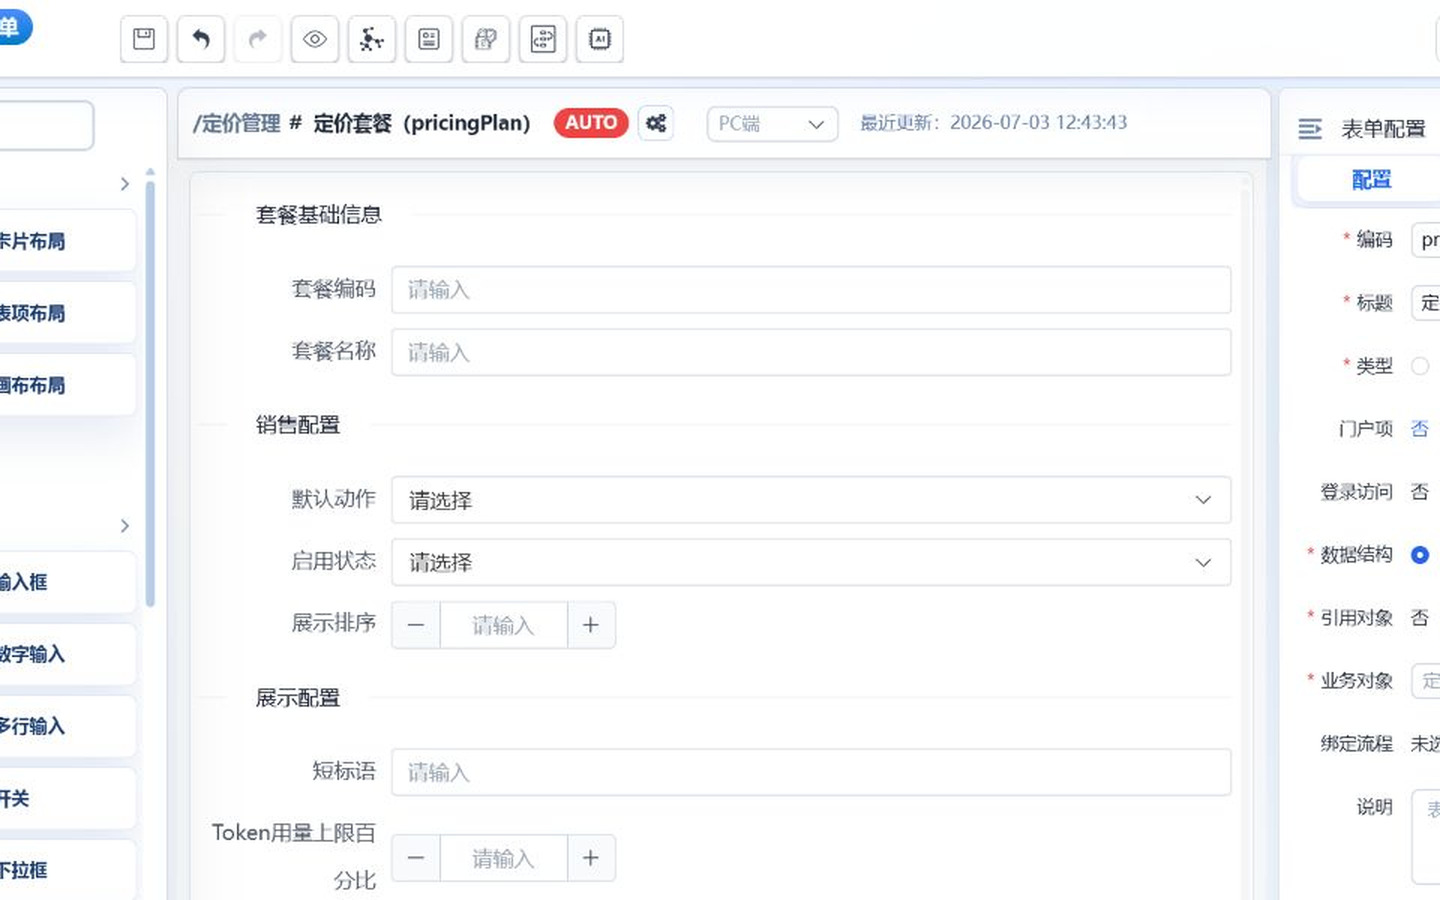This screenshot has height=900, width=1440.
Task: Select the 类型 radio button
Action: point(1420,366)
